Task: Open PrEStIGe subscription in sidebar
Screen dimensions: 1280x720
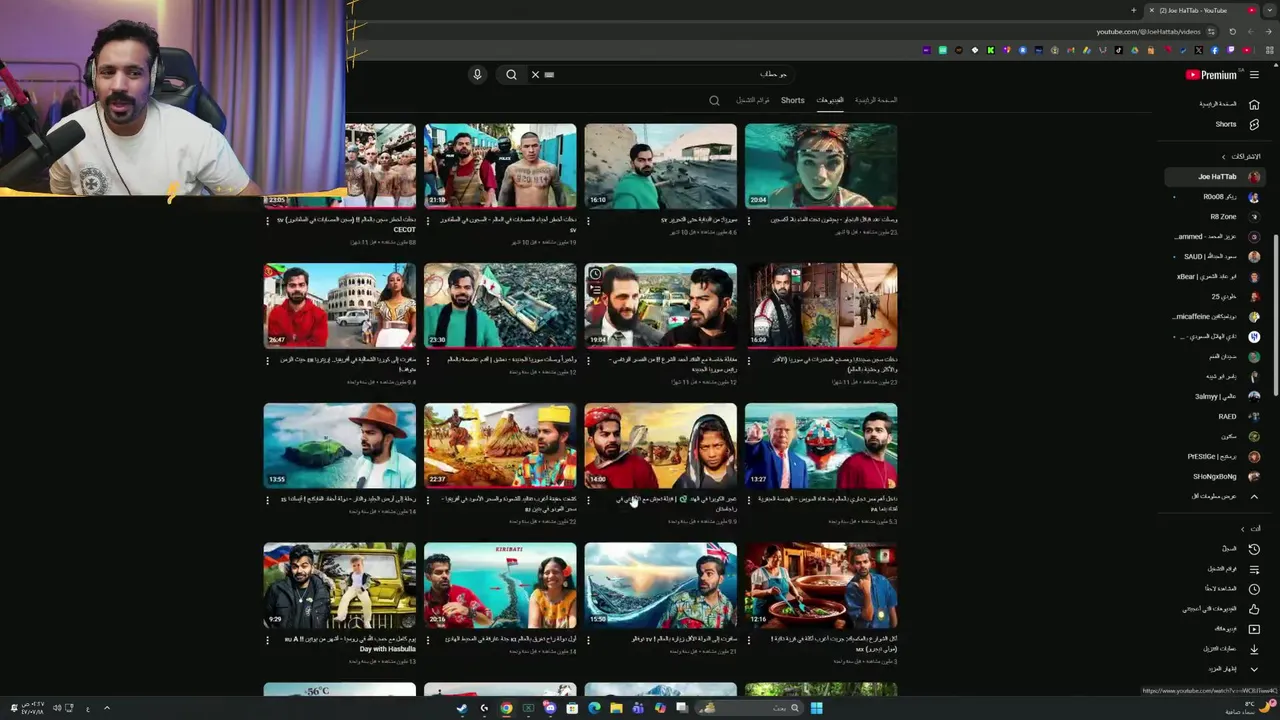Action: pyautogui.click(x=1214, y=457)
